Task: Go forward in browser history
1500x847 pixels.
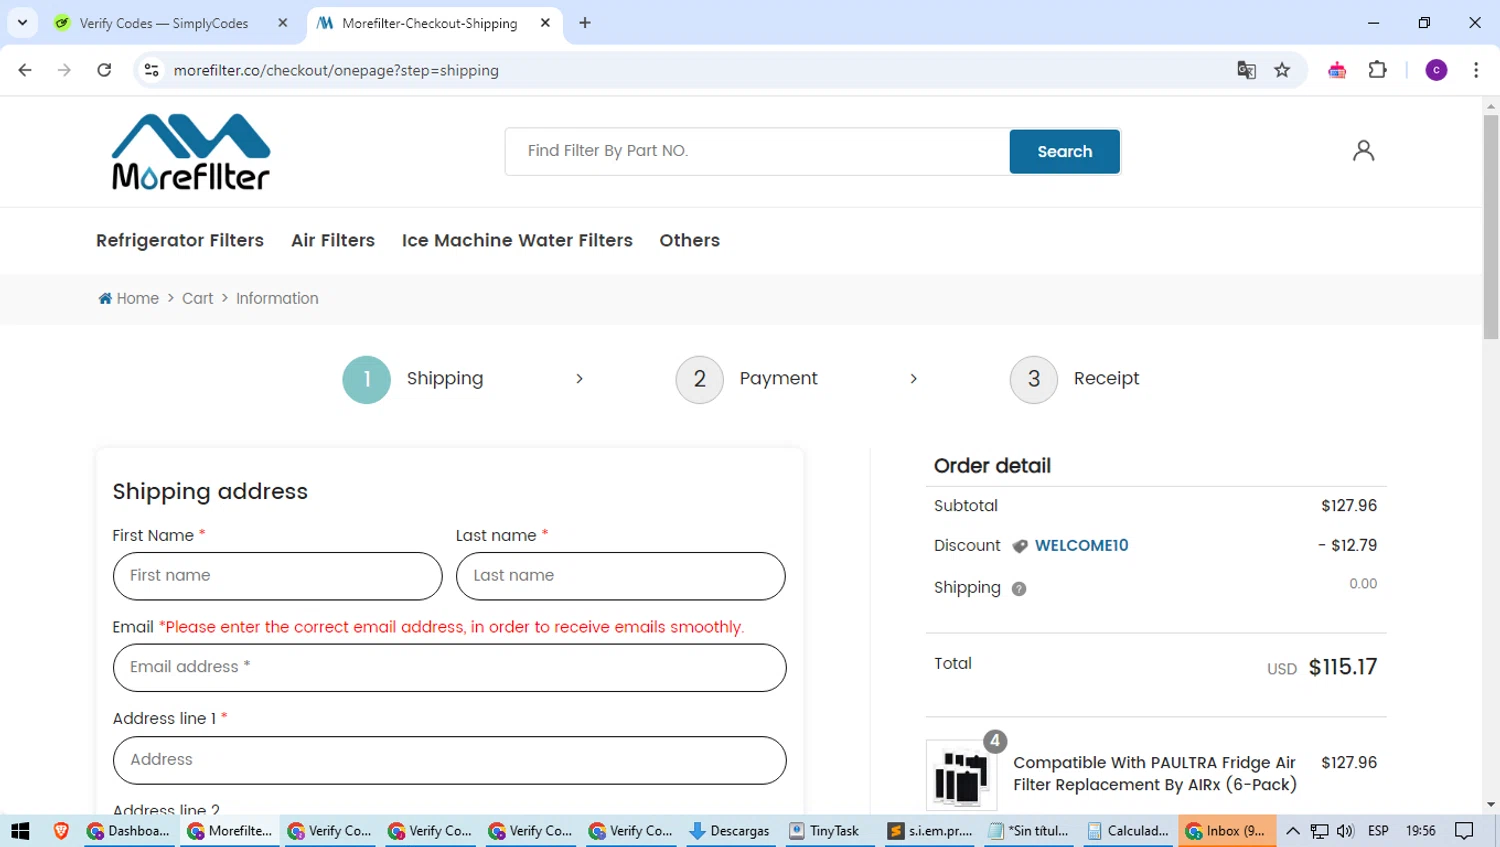Action: click(64, 70)
